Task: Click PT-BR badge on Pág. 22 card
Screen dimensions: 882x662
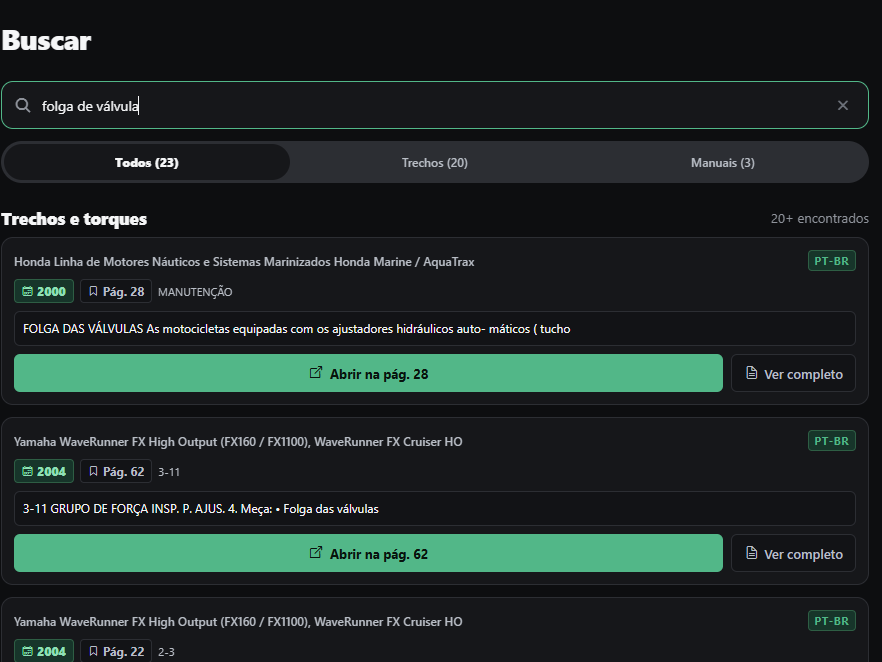Action: point(832,621)
